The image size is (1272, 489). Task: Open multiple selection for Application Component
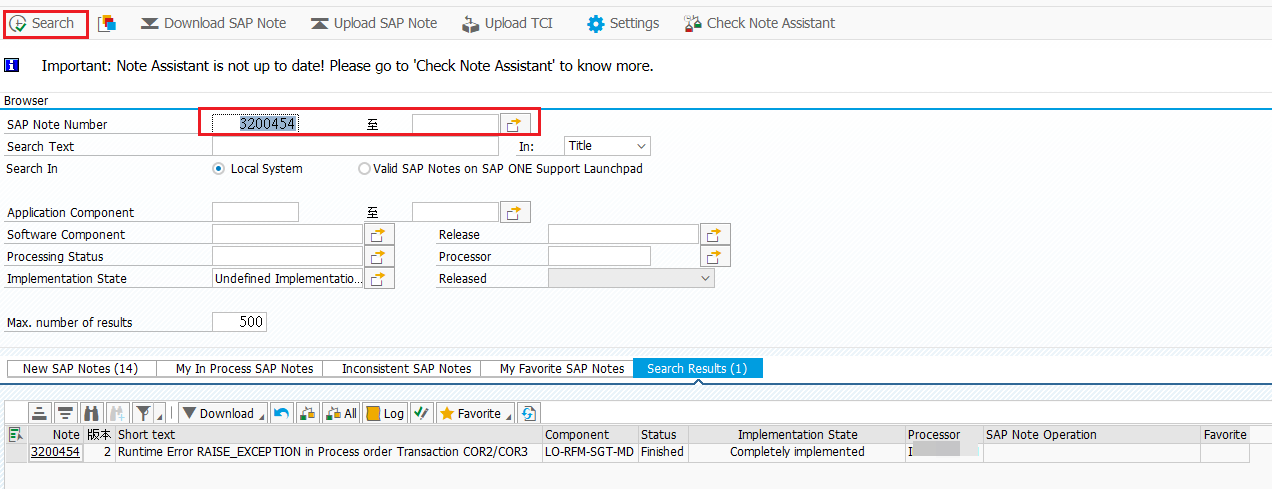pyautogui.click(x=515, y=212)
